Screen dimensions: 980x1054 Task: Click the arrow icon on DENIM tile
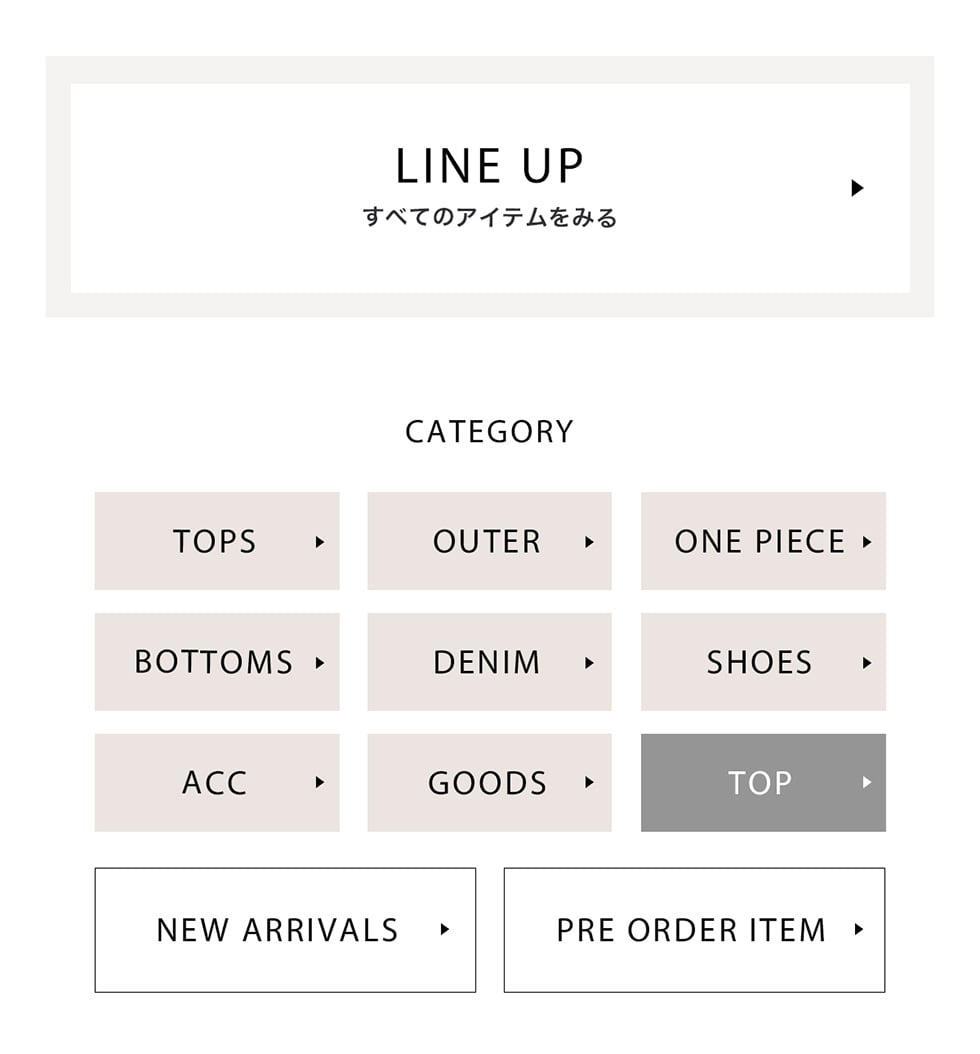point(589,662)
